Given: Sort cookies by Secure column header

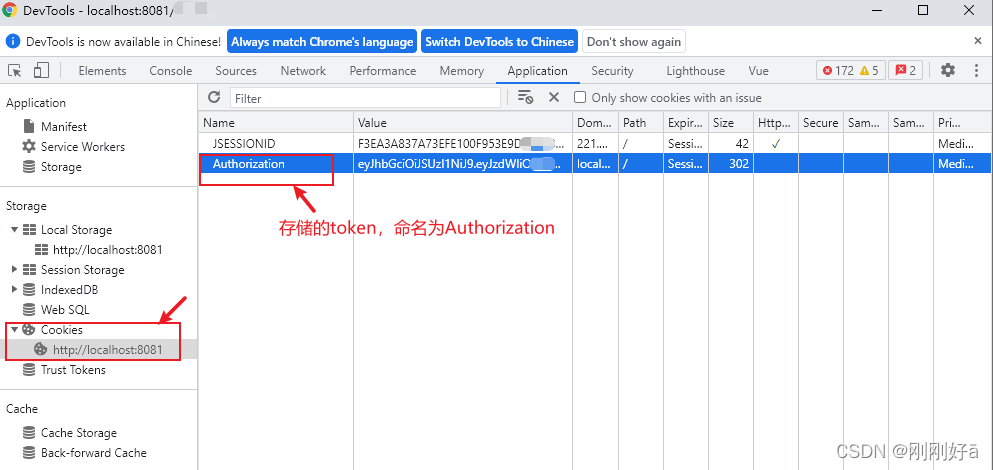Looking at the screenshot, I should (821, 123).
